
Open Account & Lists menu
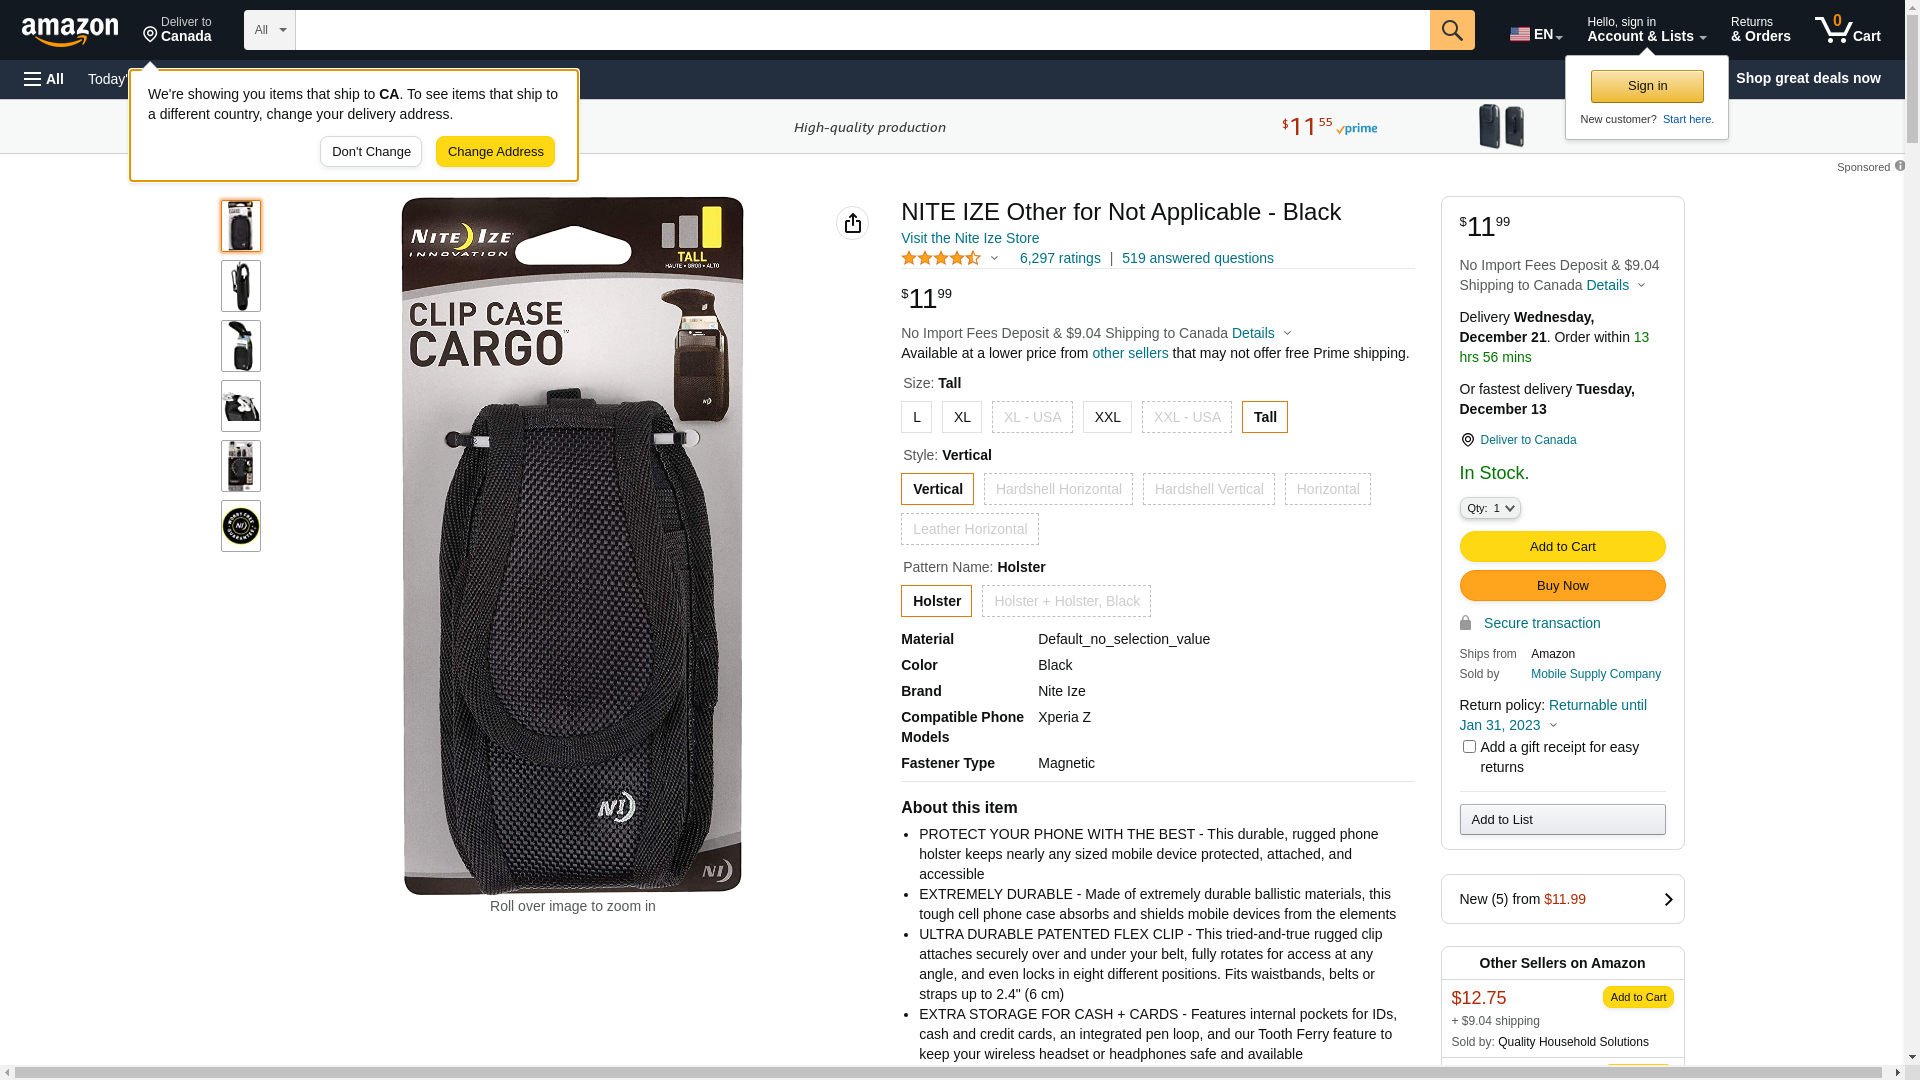point(1646,30)
